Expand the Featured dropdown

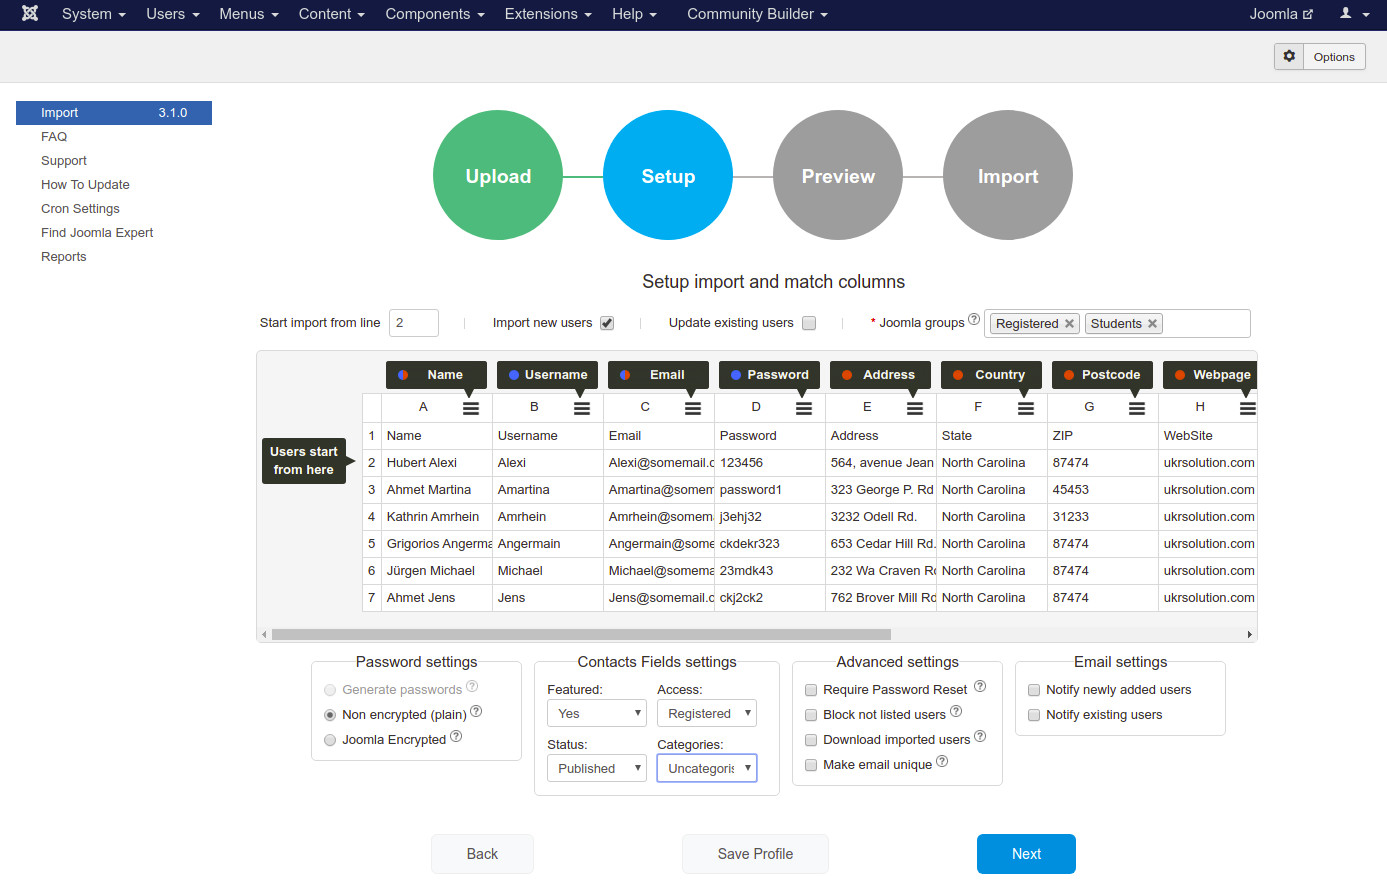pyautogui.click(x=597, y=713)
